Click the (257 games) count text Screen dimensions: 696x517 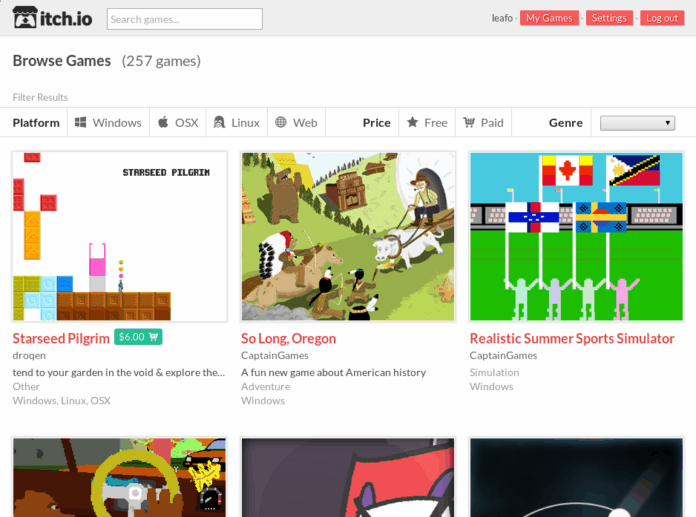161,61
